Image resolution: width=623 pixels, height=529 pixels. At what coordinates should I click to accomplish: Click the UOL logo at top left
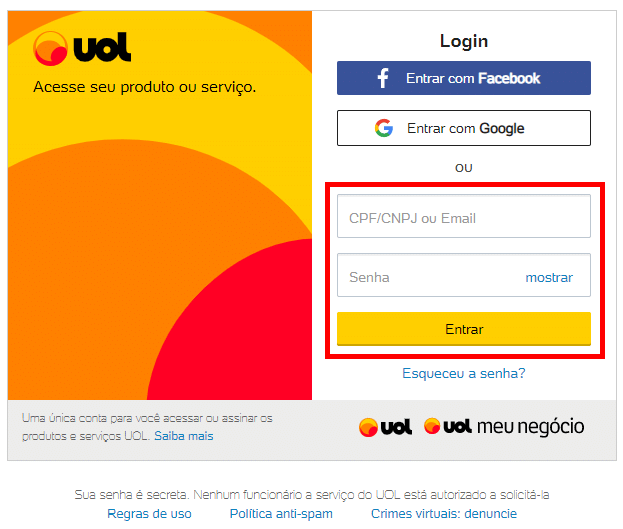(82, 48)
